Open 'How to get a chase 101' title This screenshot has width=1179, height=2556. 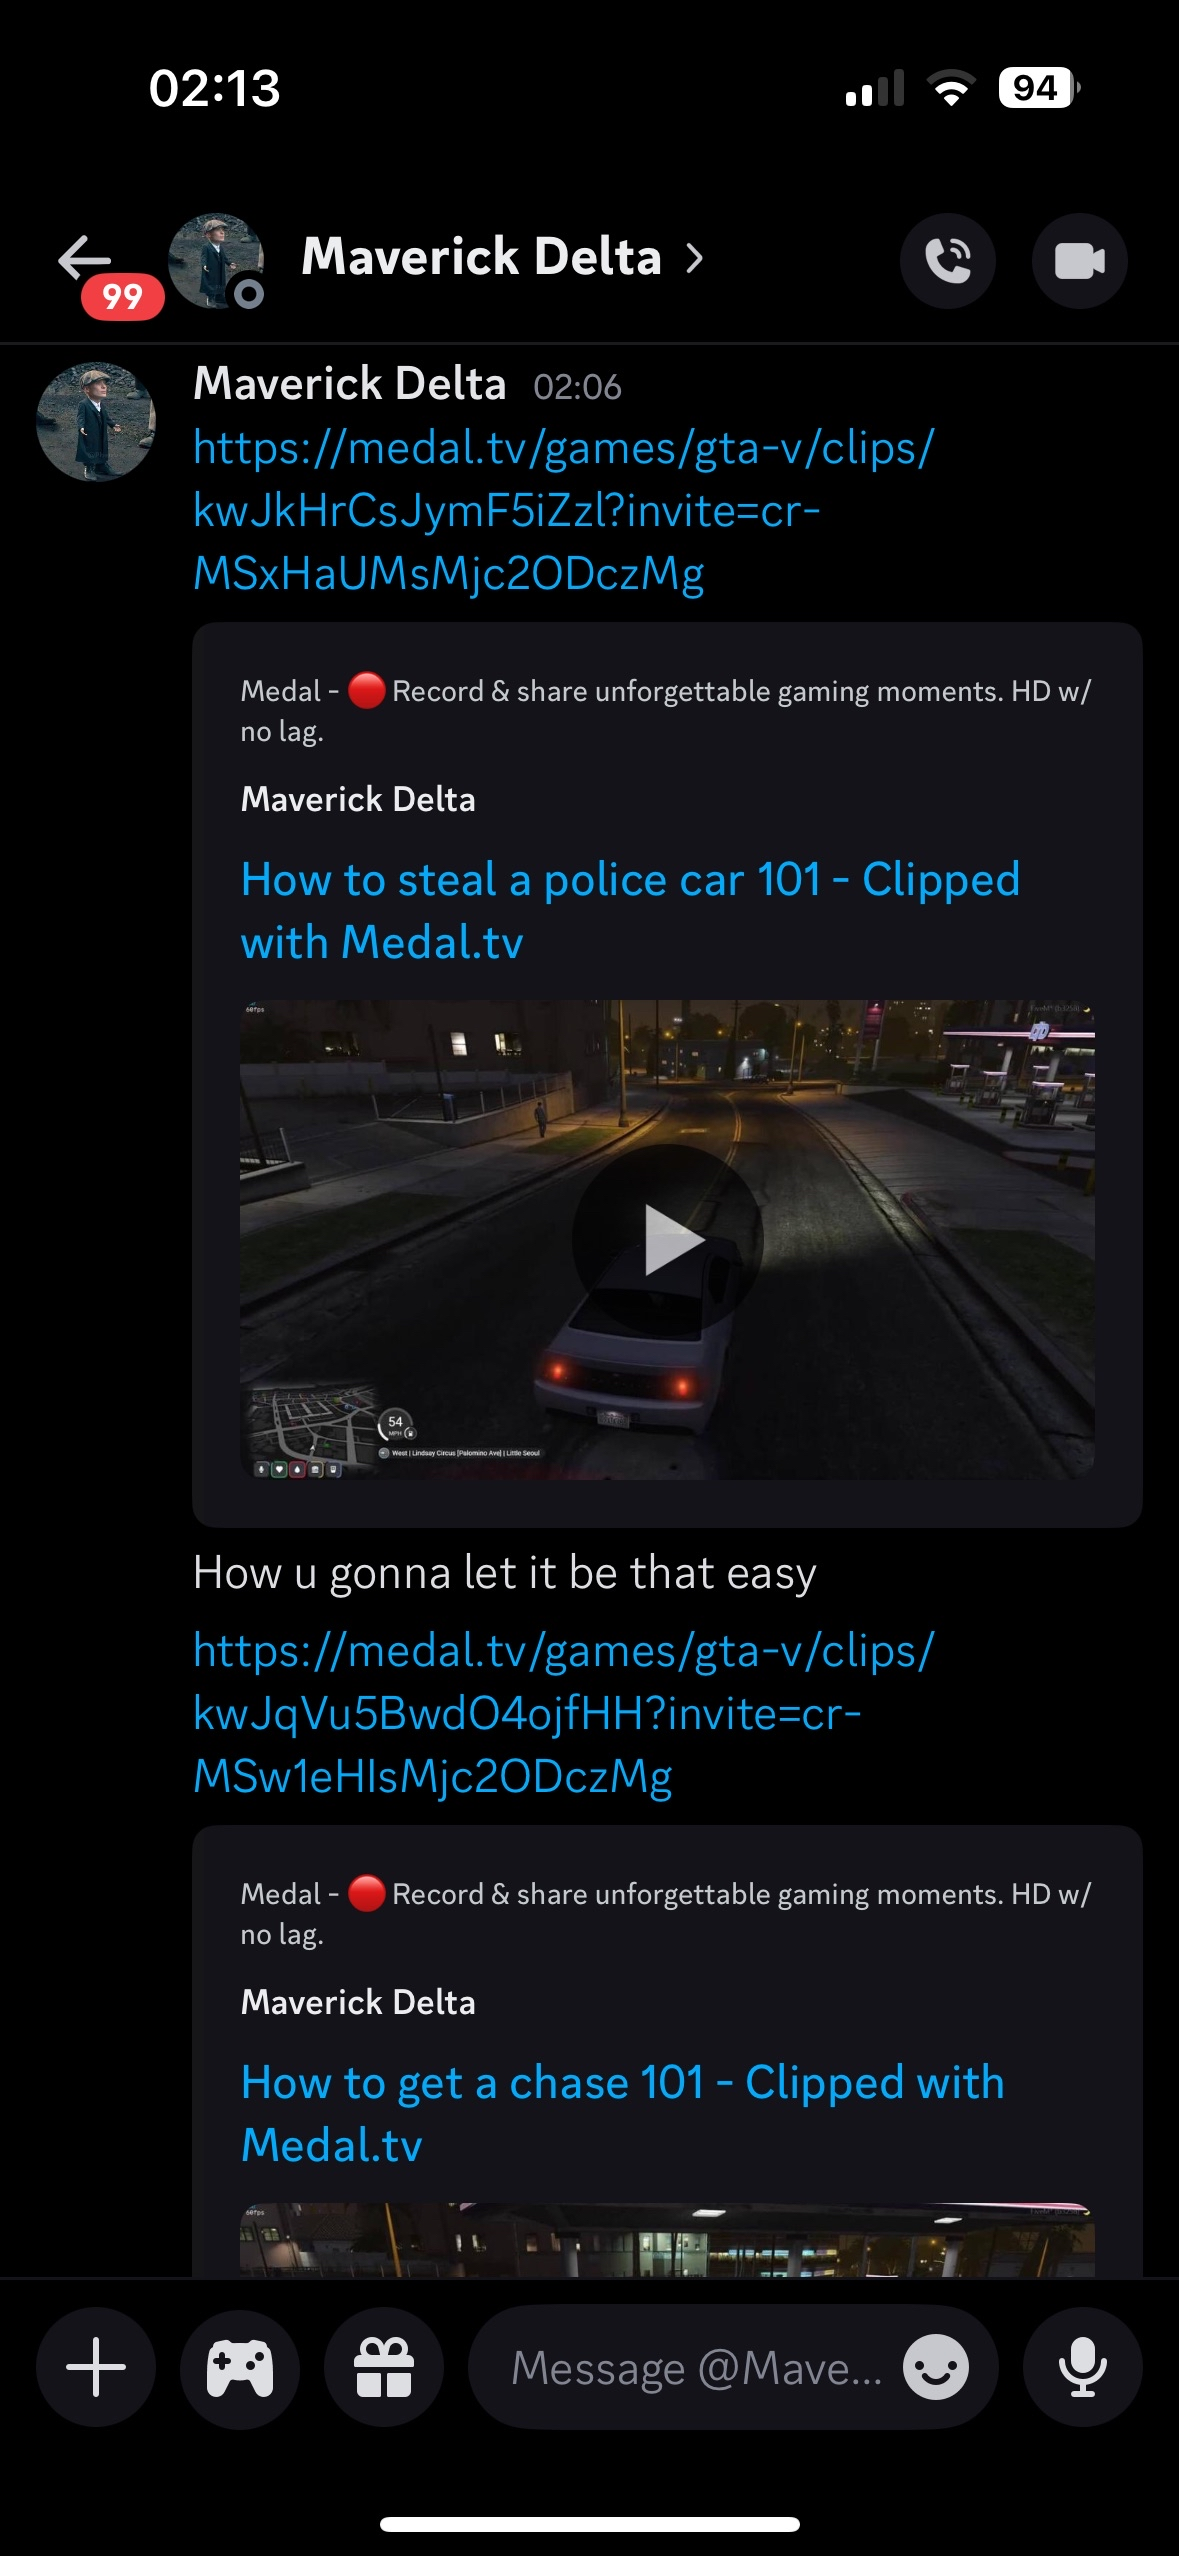[622, 2113]
